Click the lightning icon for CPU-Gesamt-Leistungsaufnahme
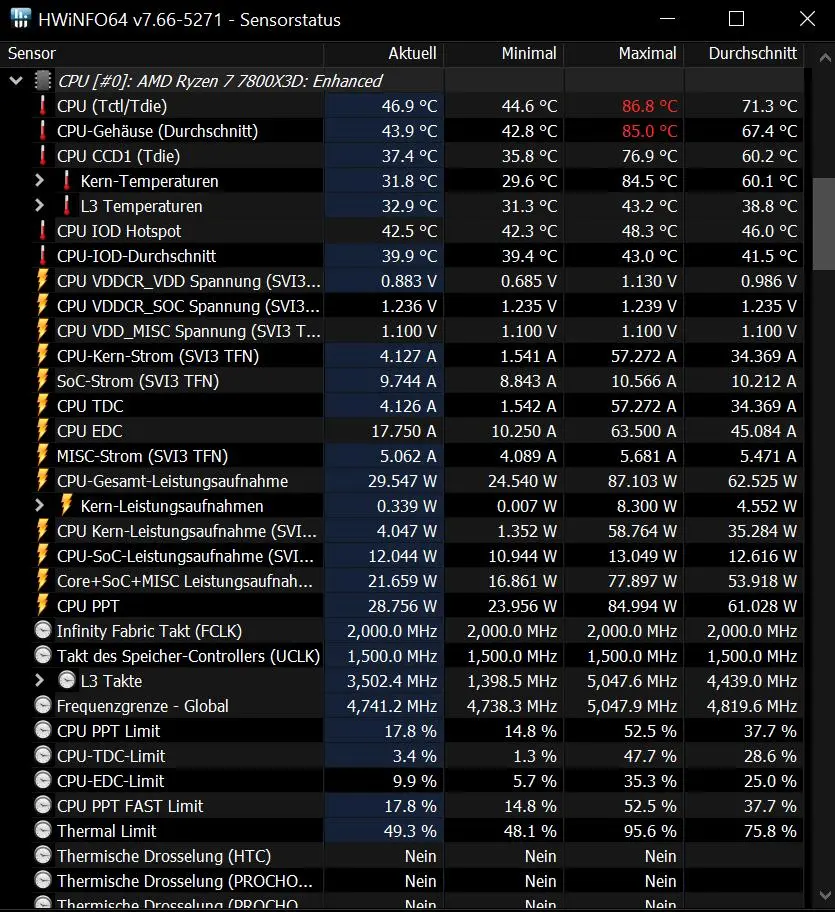The width and height of the screenshot is (835, 912). 42,480
